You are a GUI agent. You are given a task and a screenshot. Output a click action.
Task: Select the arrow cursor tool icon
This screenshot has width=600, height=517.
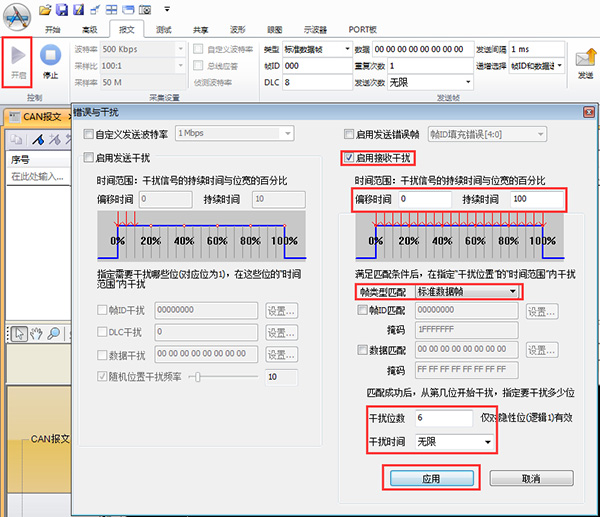[19, 334]
